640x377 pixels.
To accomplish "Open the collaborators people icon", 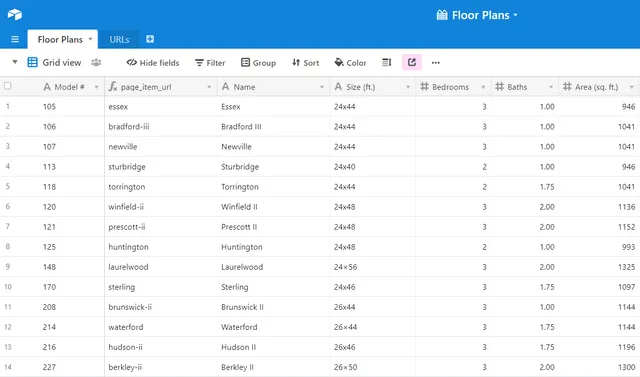I will pos(96,62).
